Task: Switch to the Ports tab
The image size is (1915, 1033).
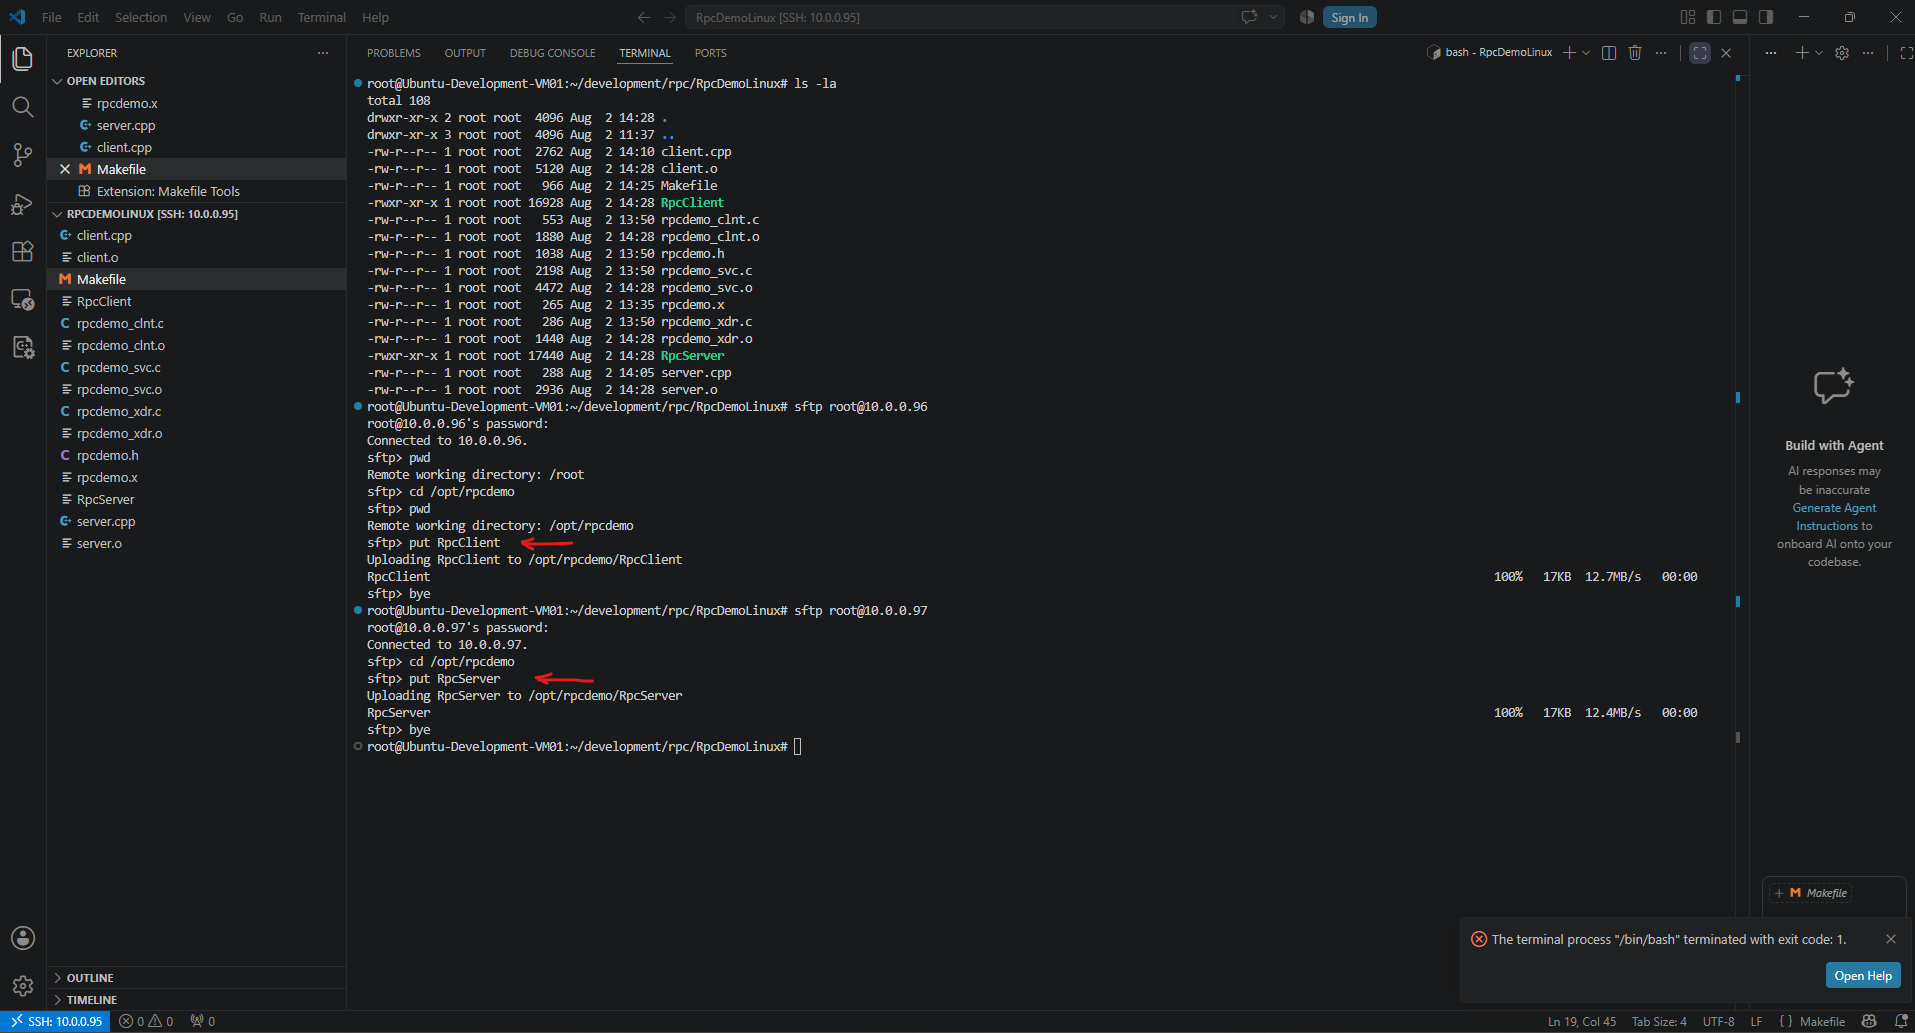Action: (x=710, y=53)
